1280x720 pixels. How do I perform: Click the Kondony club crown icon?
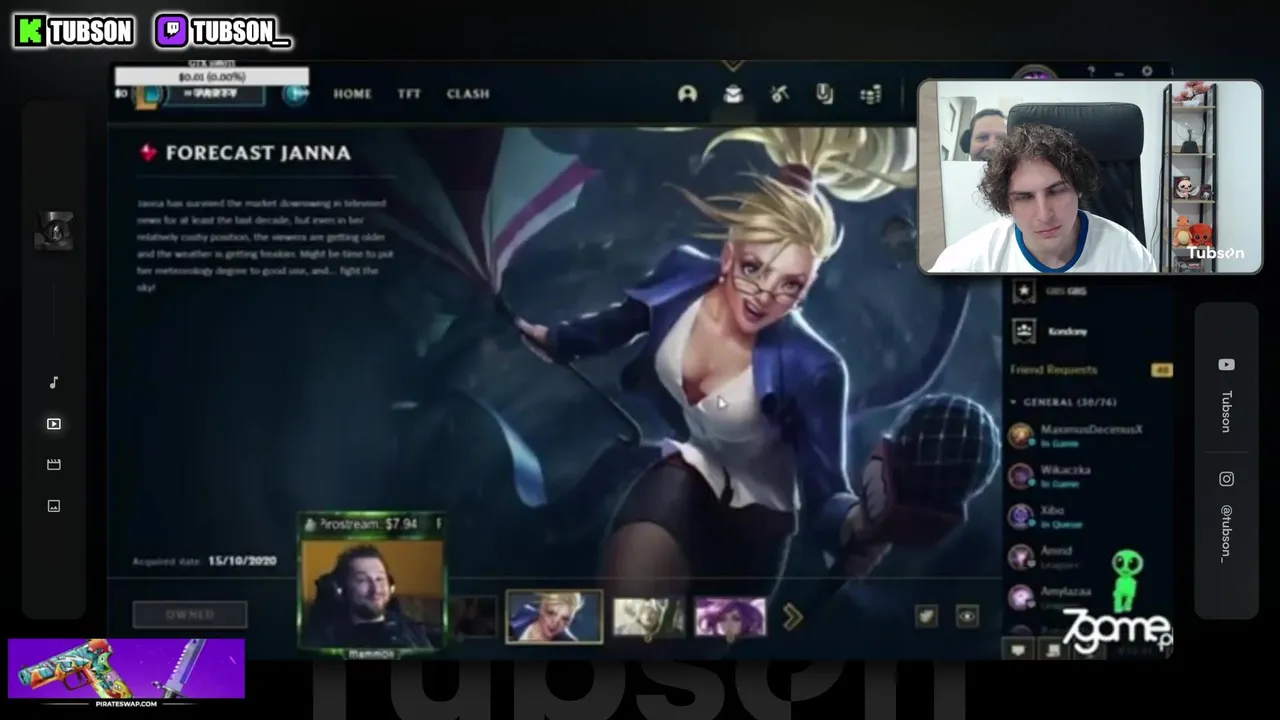pos(1023,331)
